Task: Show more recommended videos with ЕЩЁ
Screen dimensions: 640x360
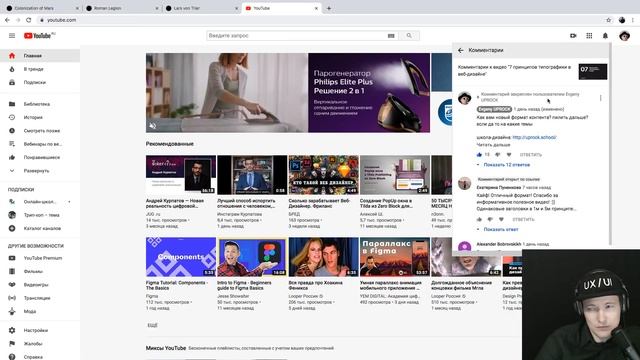Action: [x=152, y=325]
